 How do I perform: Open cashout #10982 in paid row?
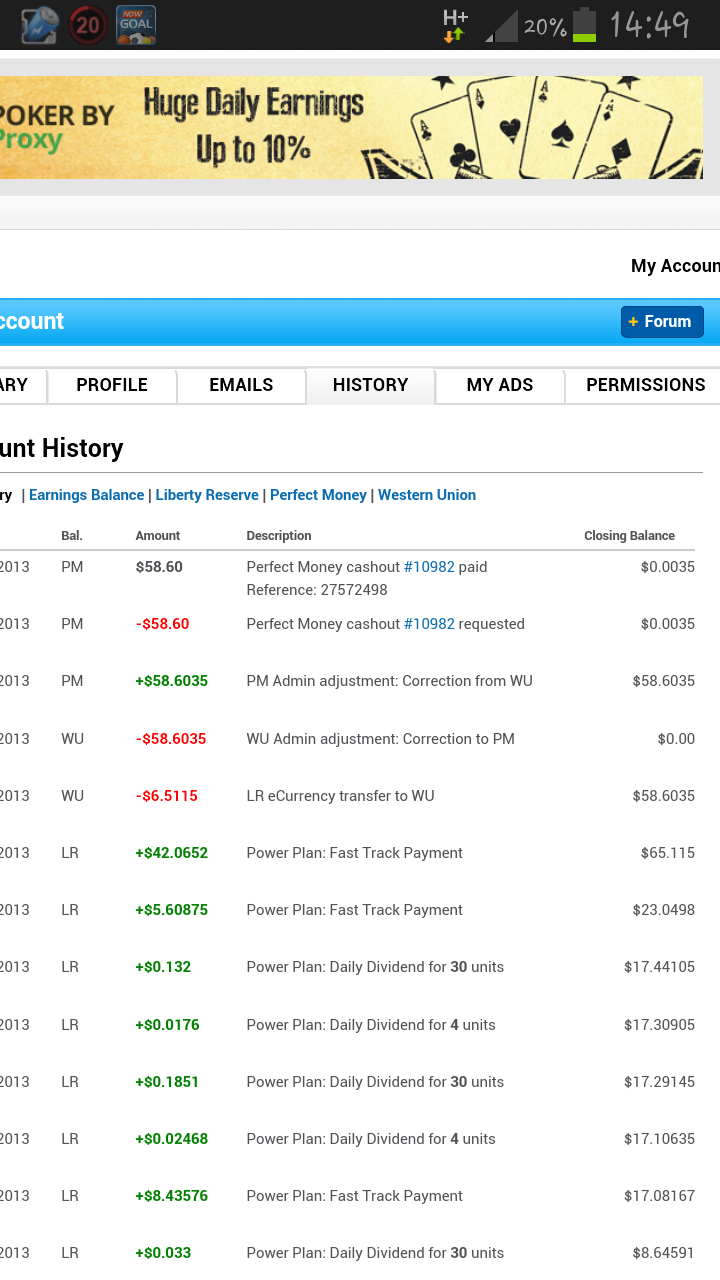[429, 567]
